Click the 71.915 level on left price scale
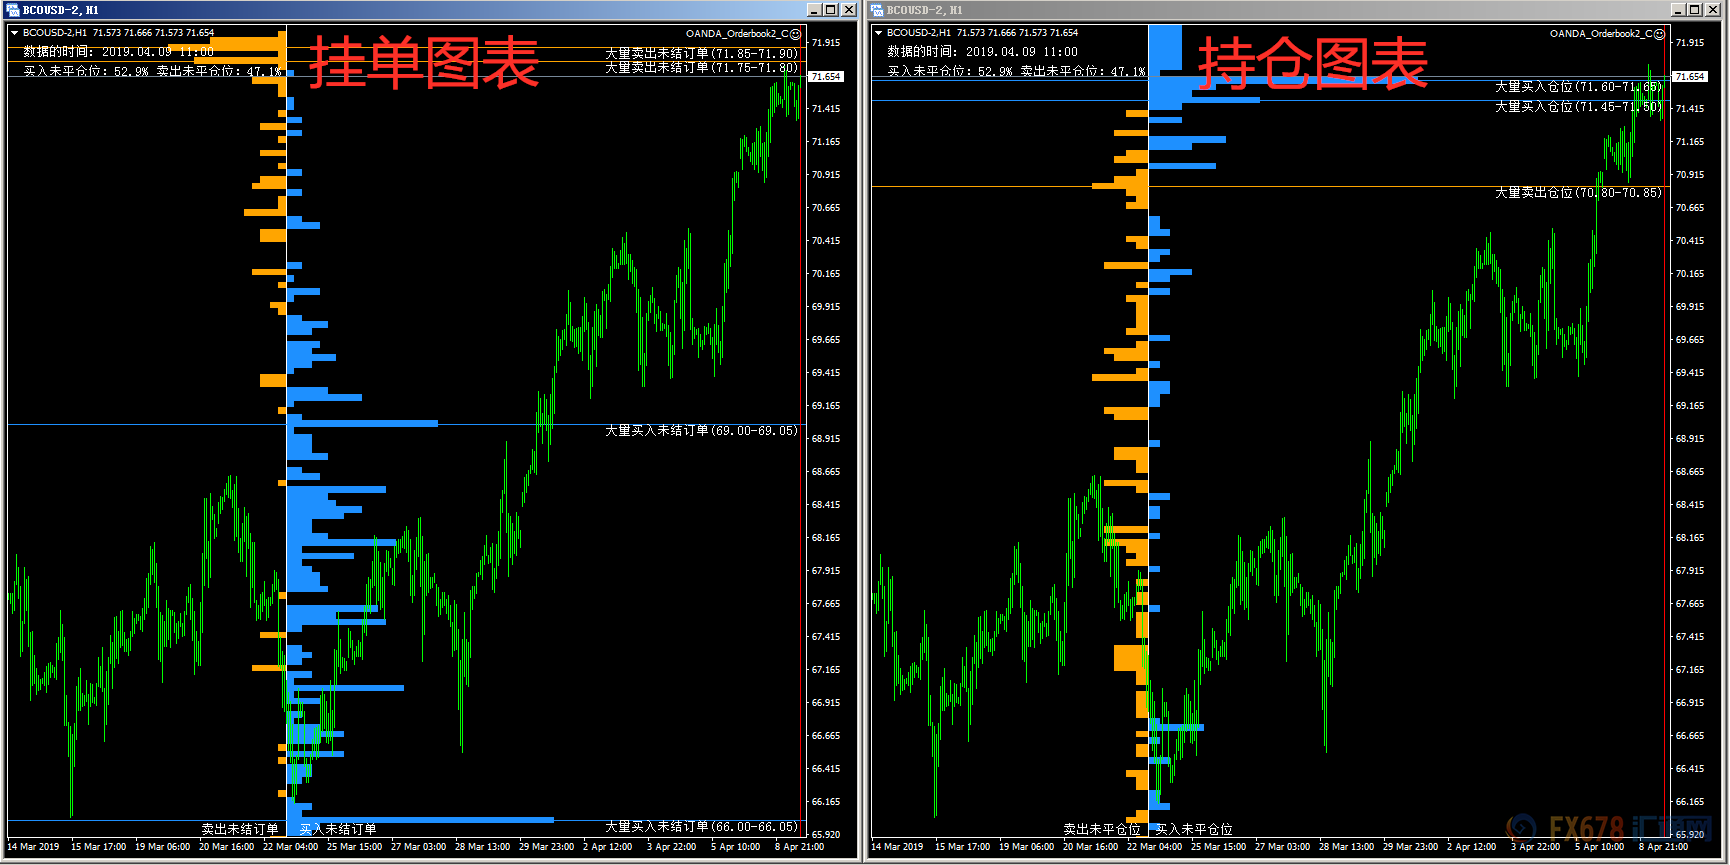The width and height of the screenshot is (1730, 865). (826, 43)
